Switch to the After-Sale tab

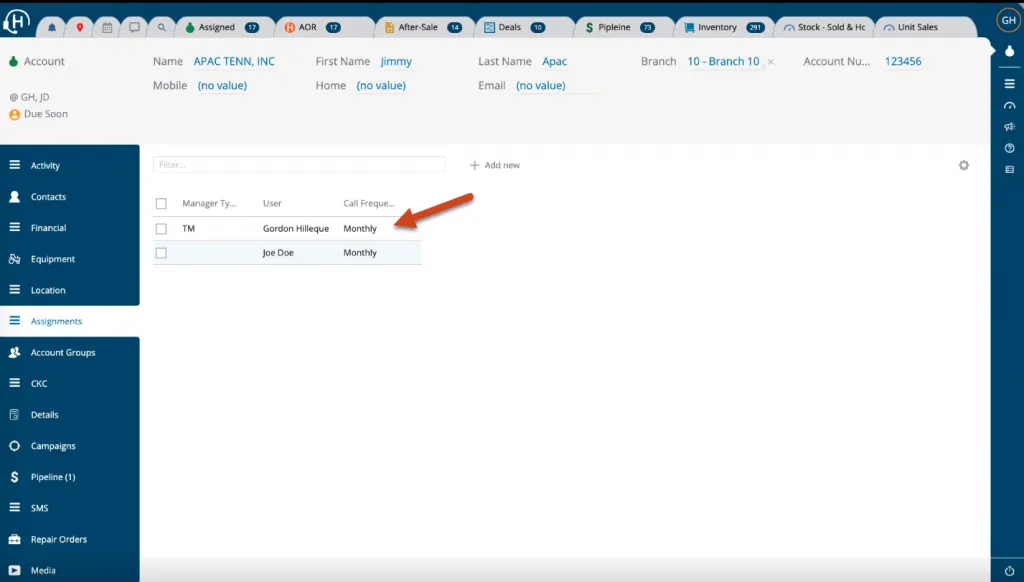(x=423, y=27)
